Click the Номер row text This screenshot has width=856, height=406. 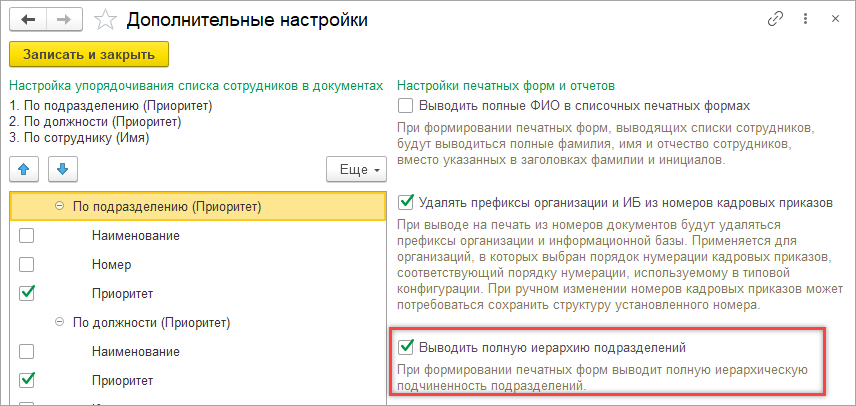pos(112,265)
